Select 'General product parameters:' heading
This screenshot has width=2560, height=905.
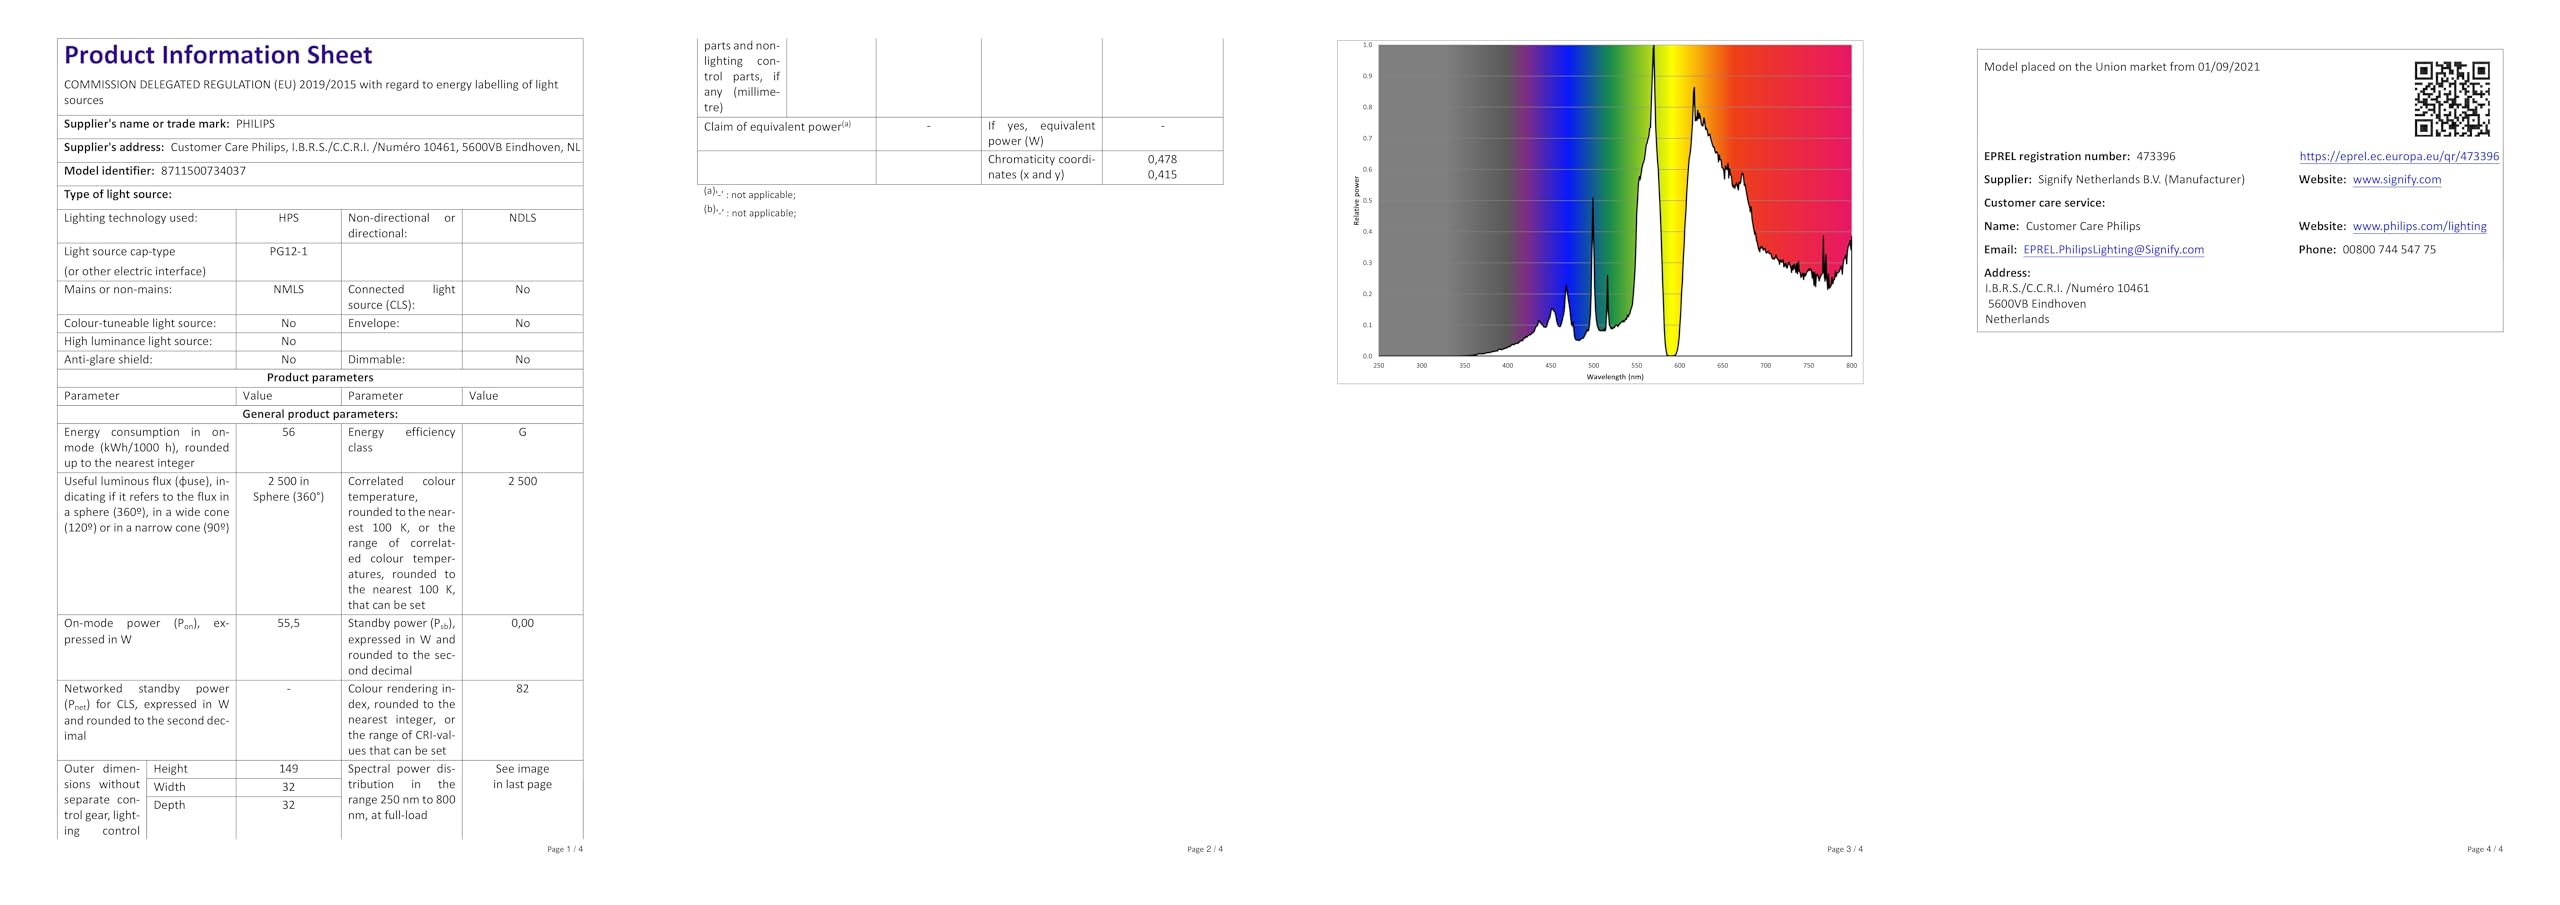[x=320, y=414]
